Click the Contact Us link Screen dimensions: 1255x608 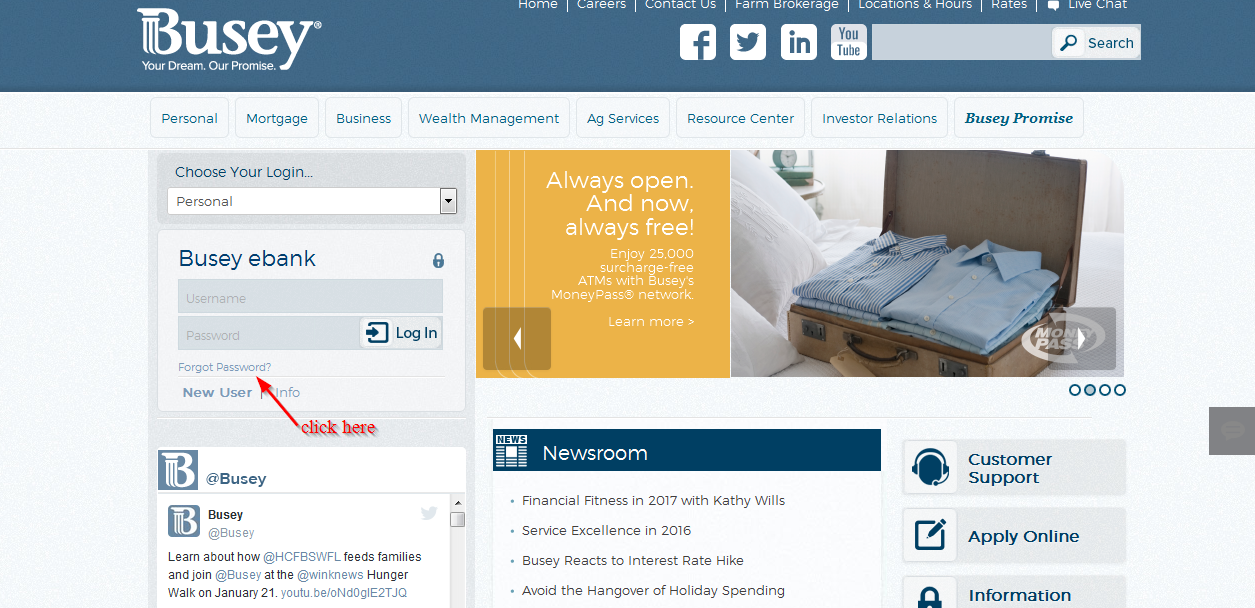pyautogui.click(x=680, y=5)
